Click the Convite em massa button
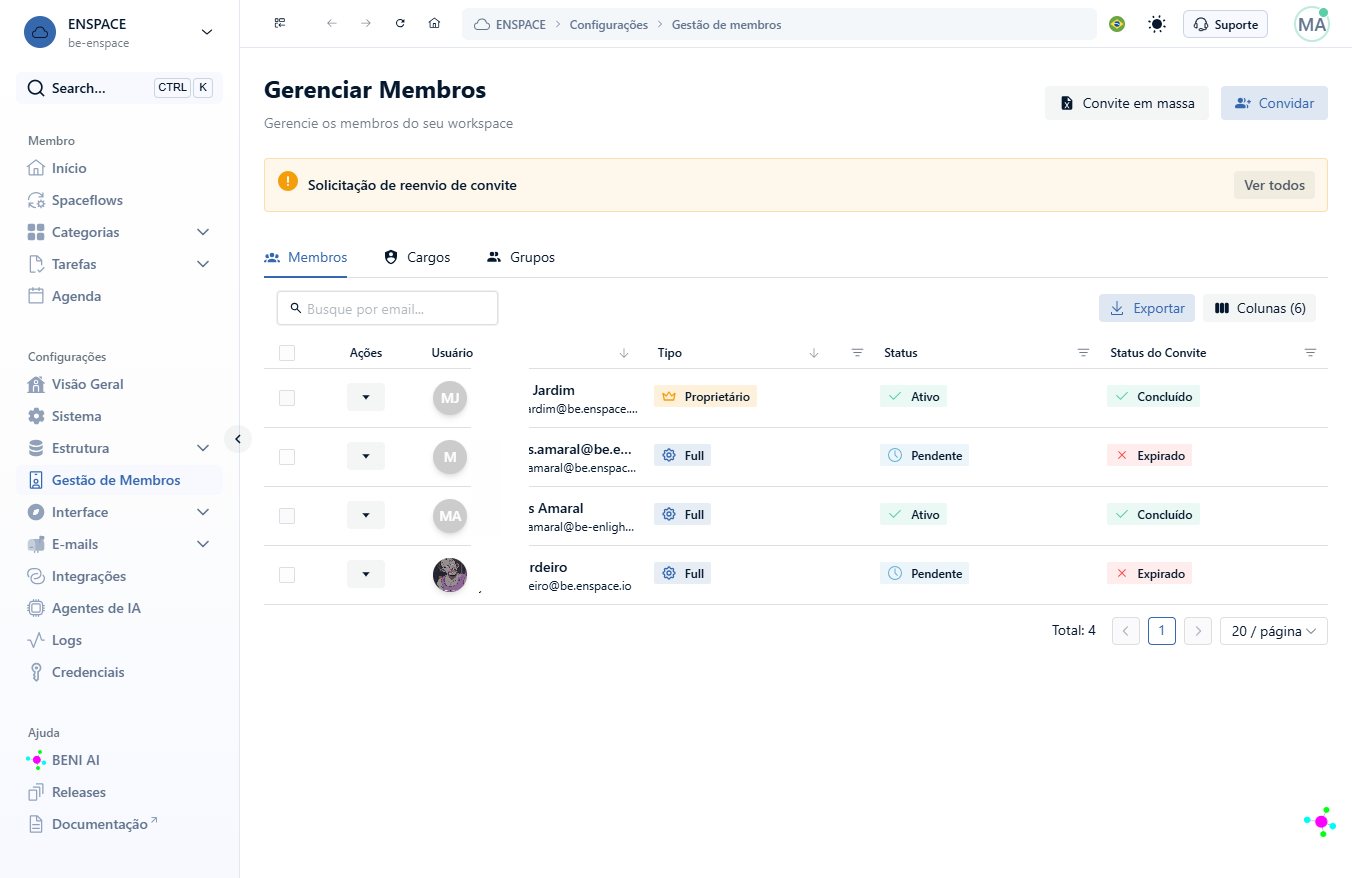The image size is (1352, 878). [x=1127, y=103]
